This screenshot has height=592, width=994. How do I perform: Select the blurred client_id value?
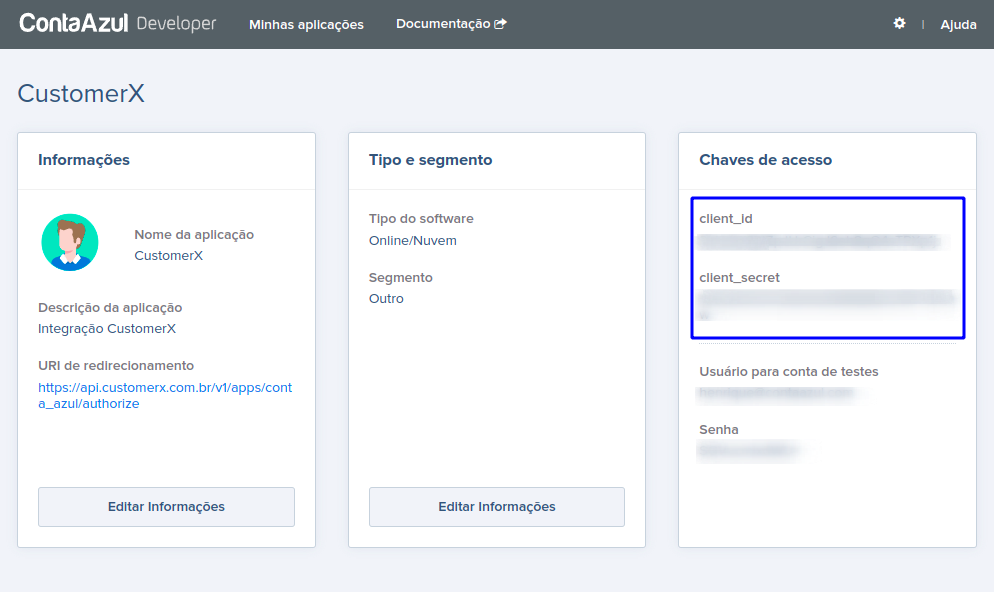pyautogui.click(x=822, y=241)
